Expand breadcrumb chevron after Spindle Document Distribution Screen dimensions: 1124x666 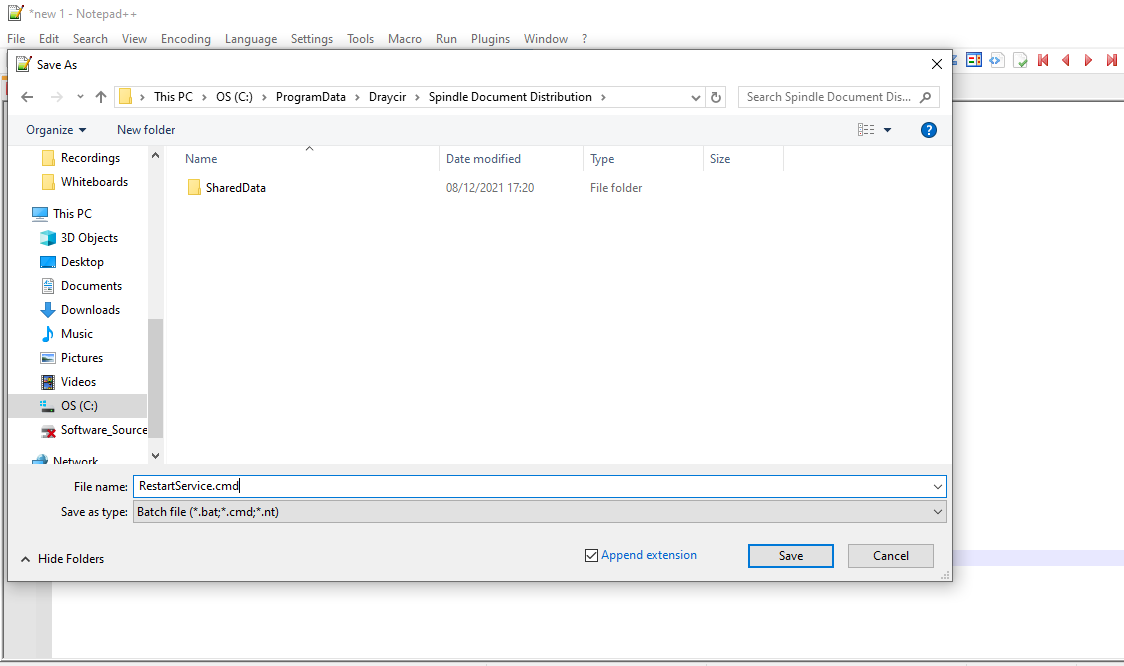pos(603,97)
